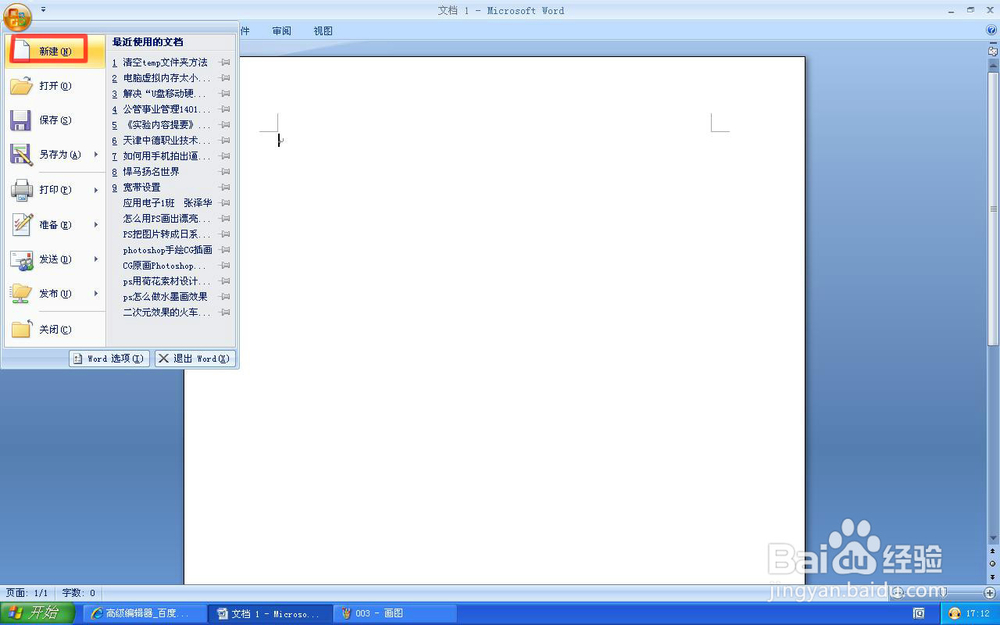Screen dimensions: 1000x625
Task: Click pin icon beside PS把图片转成日系
Action: point(224,234)
